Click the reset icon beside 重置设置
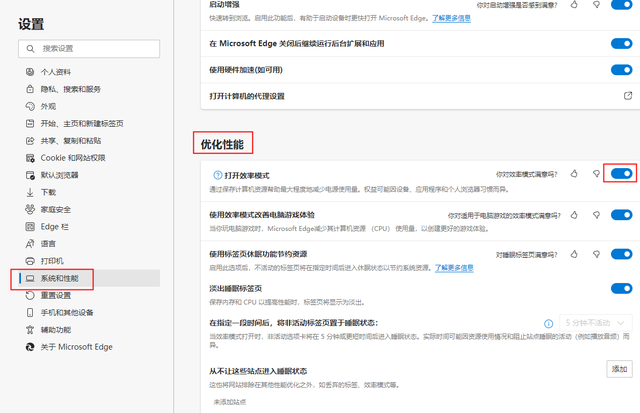 30,295
